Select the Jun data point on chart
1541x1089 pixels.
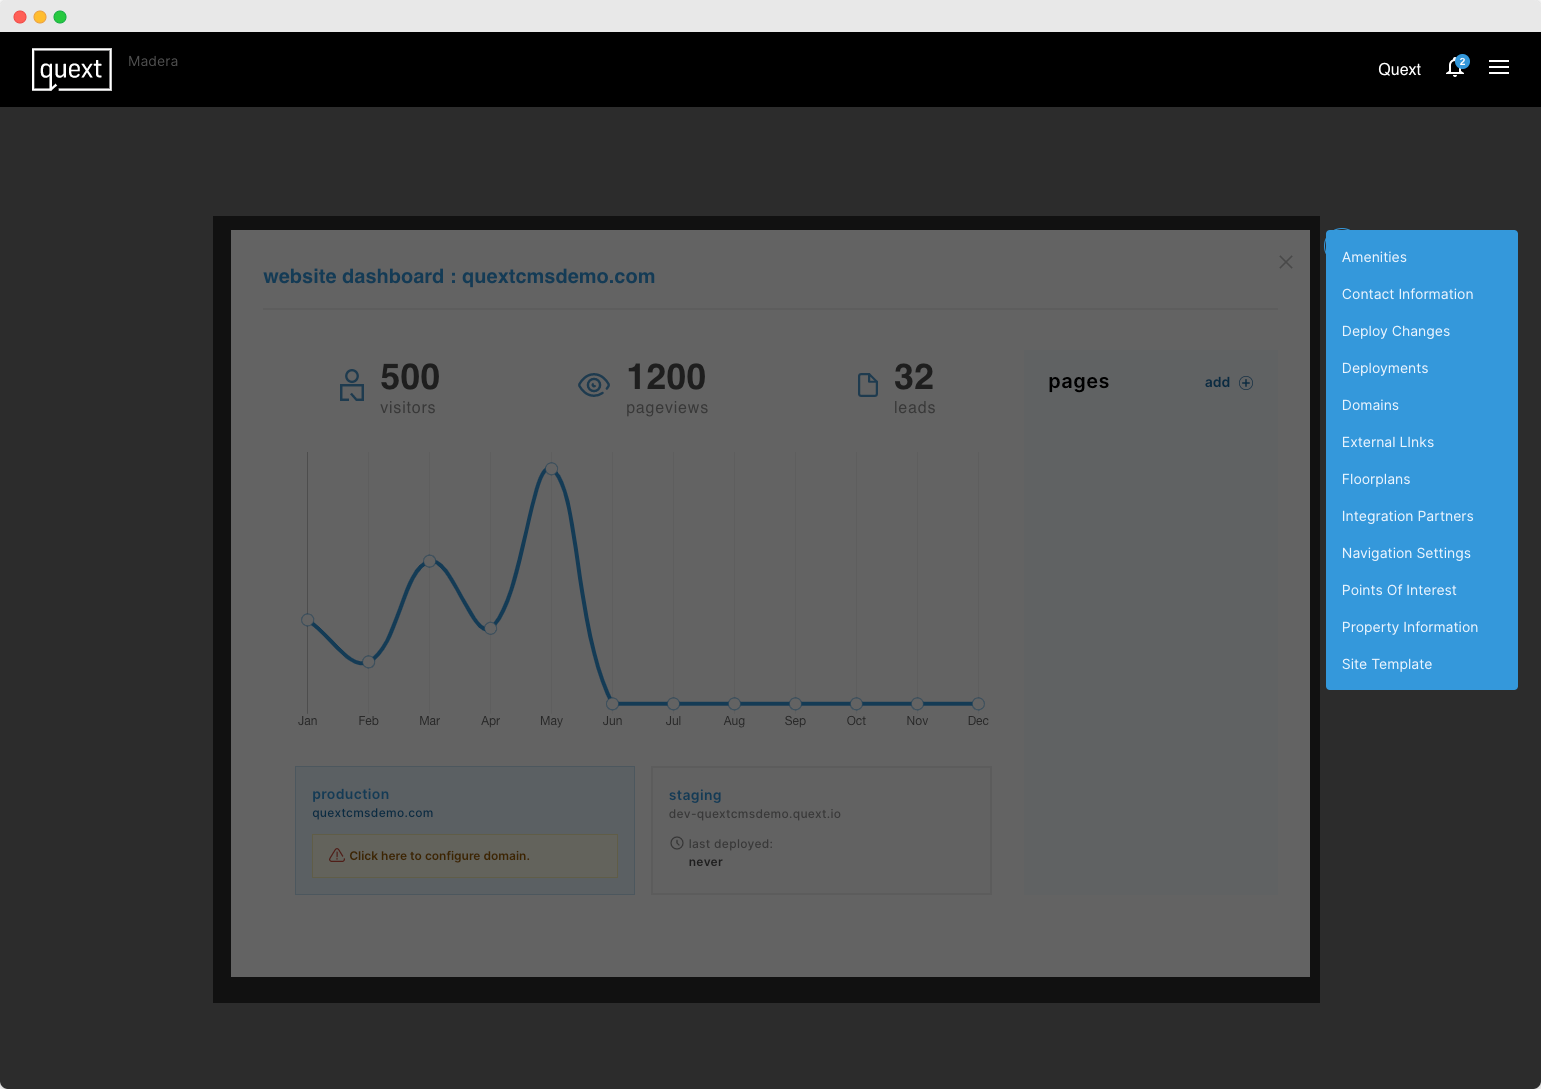tap(612, 703)
